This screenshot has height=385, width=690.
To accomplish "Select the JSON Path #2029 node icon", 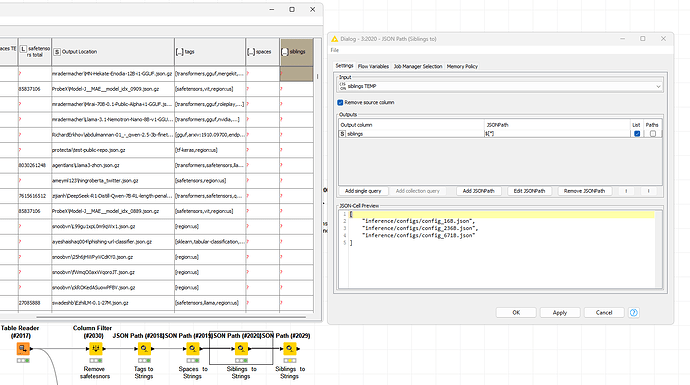I will (x=289, y=349).
